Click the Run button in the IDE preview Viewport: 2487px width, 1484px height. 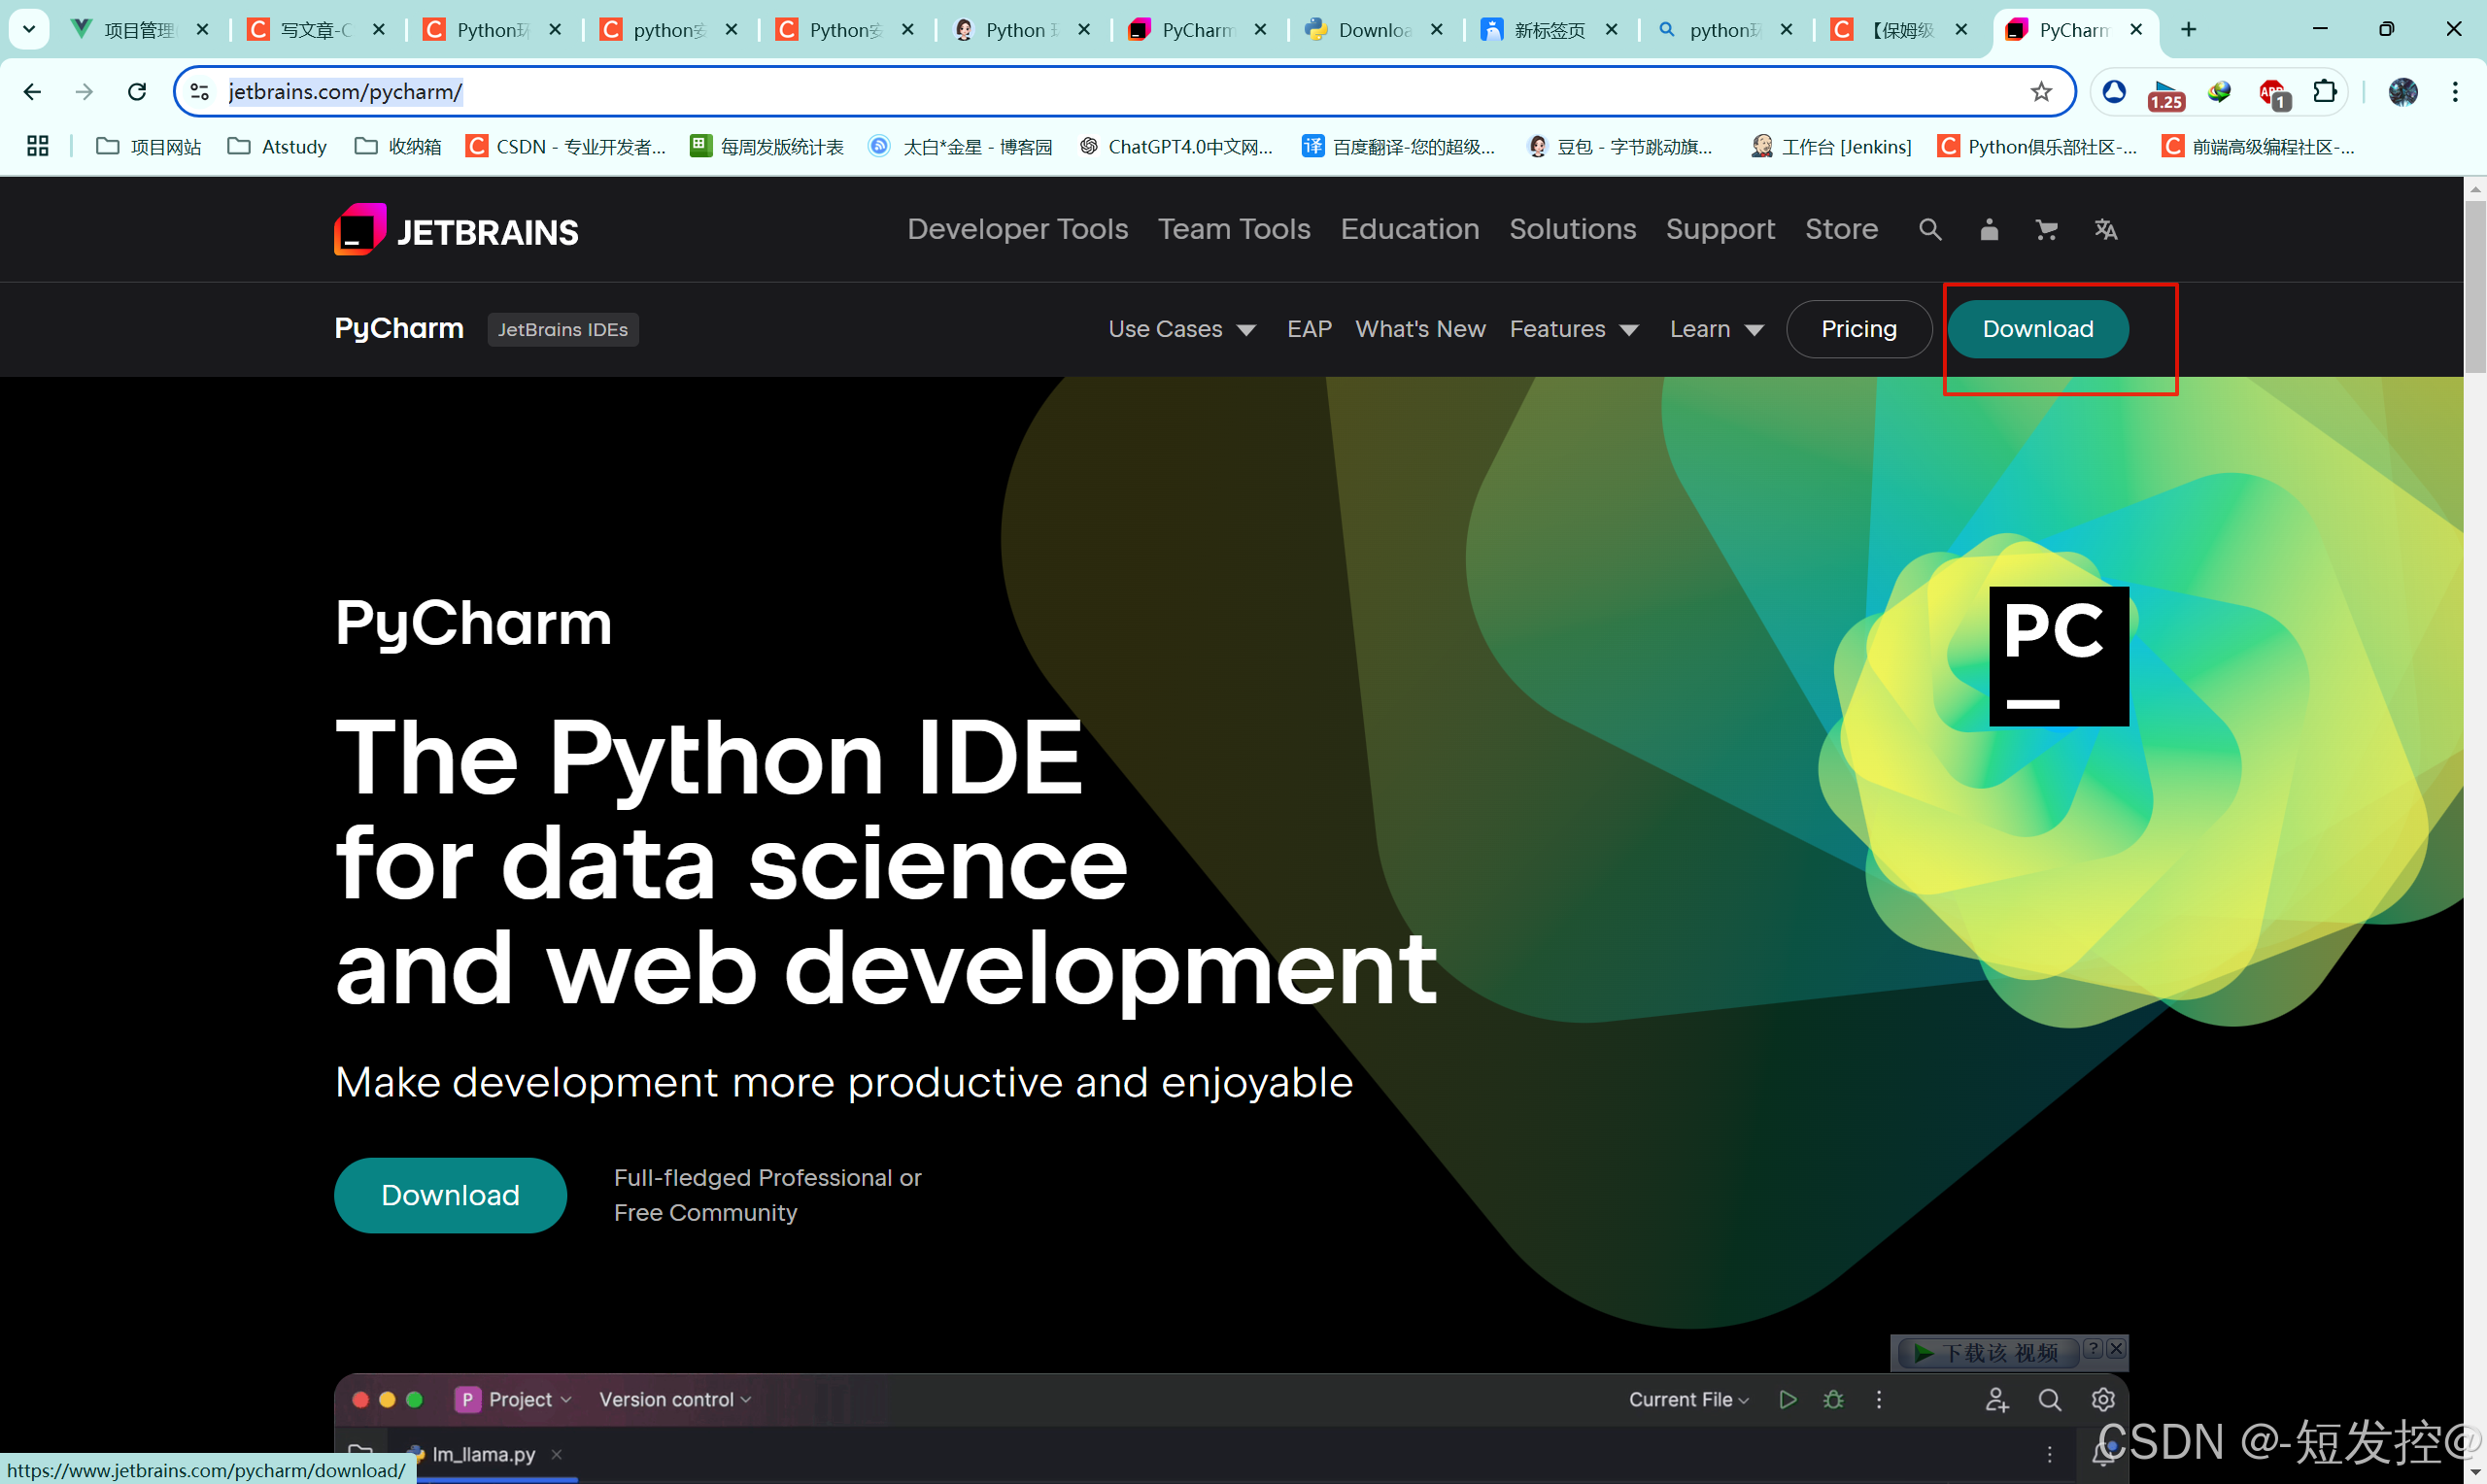tap(1788, 1399)
